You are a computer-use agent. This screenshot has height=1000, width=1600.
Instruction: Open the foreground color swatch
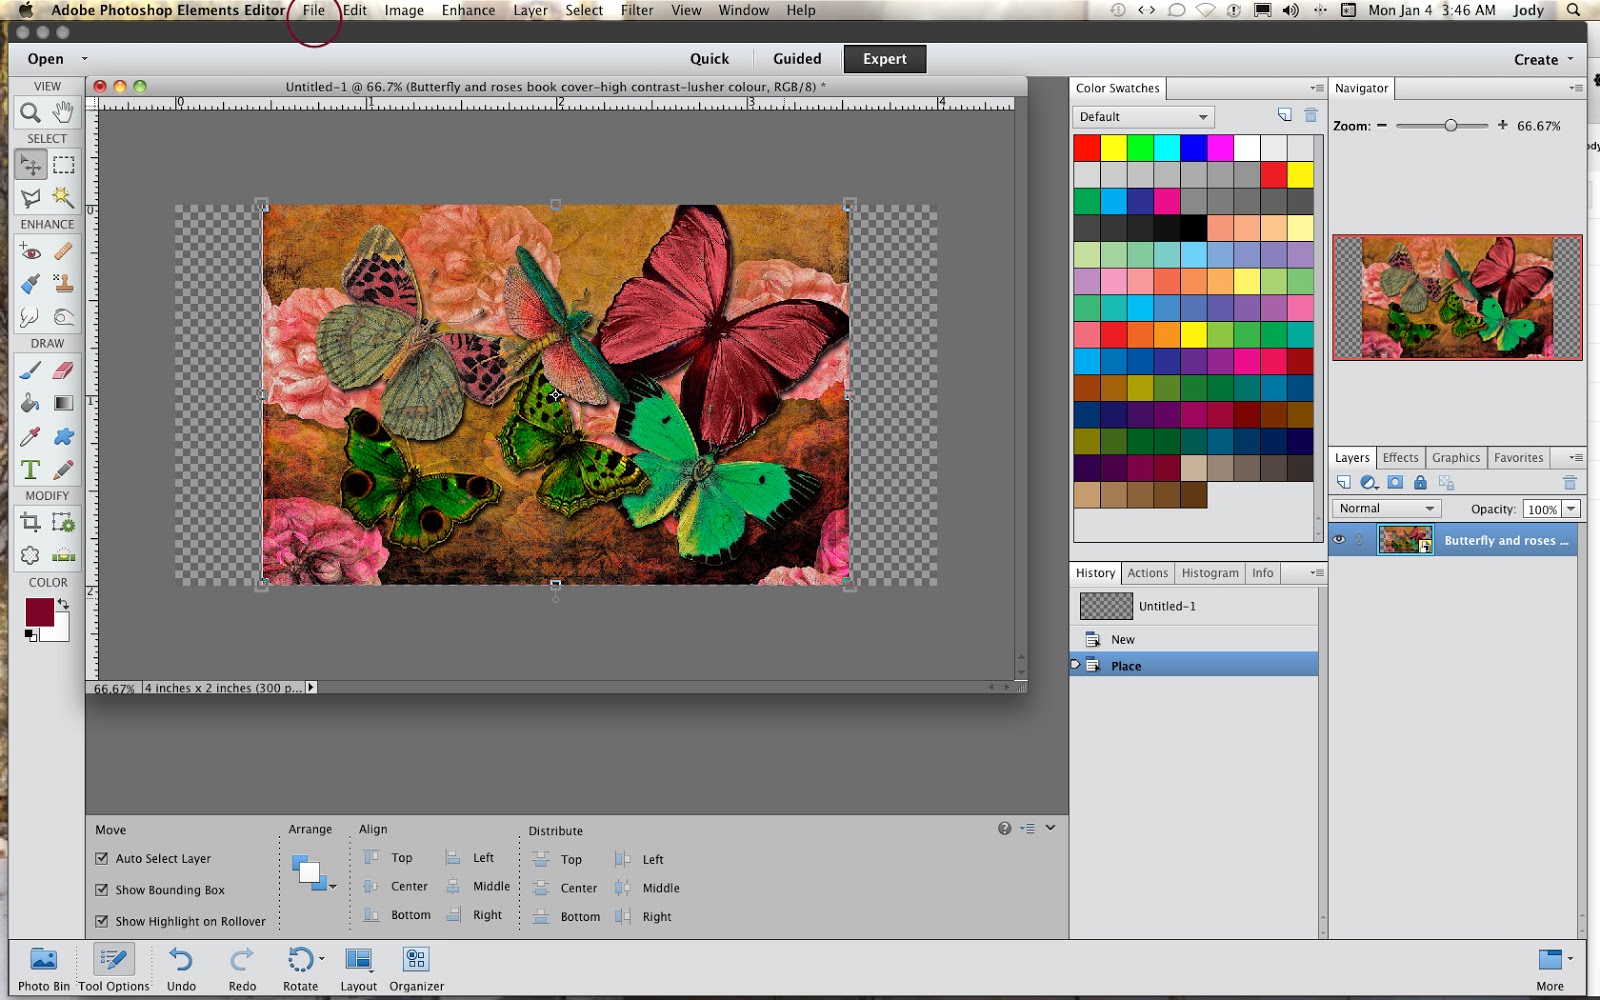tap(40, 612)
